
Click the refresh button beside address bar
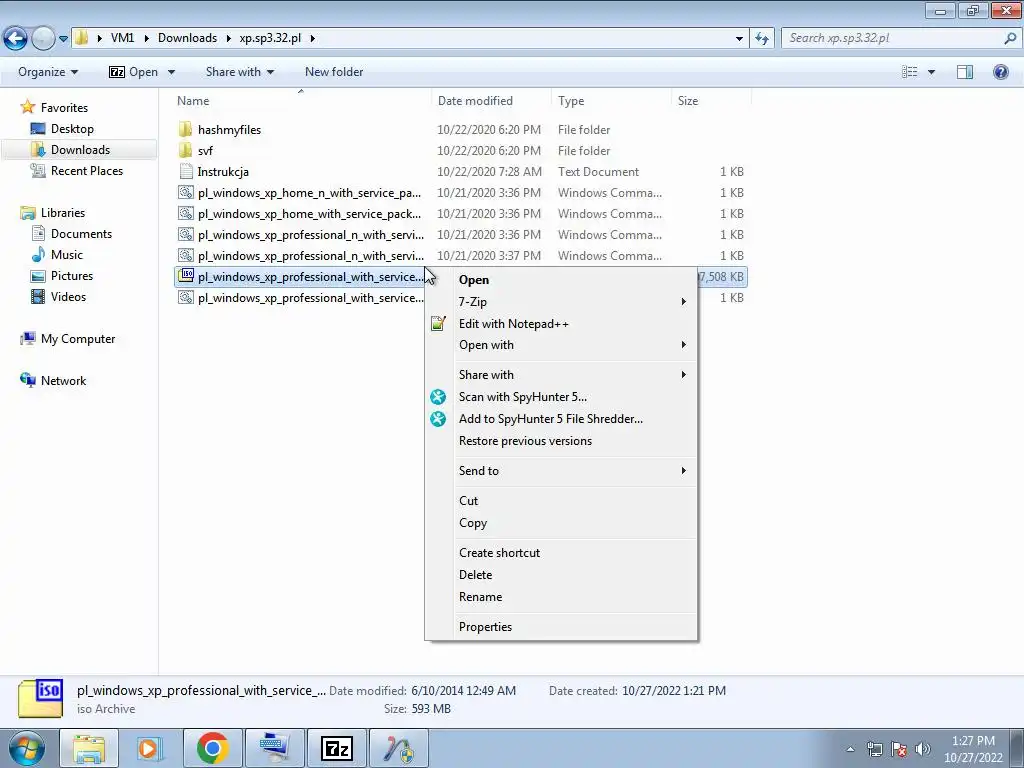(761, 38)
